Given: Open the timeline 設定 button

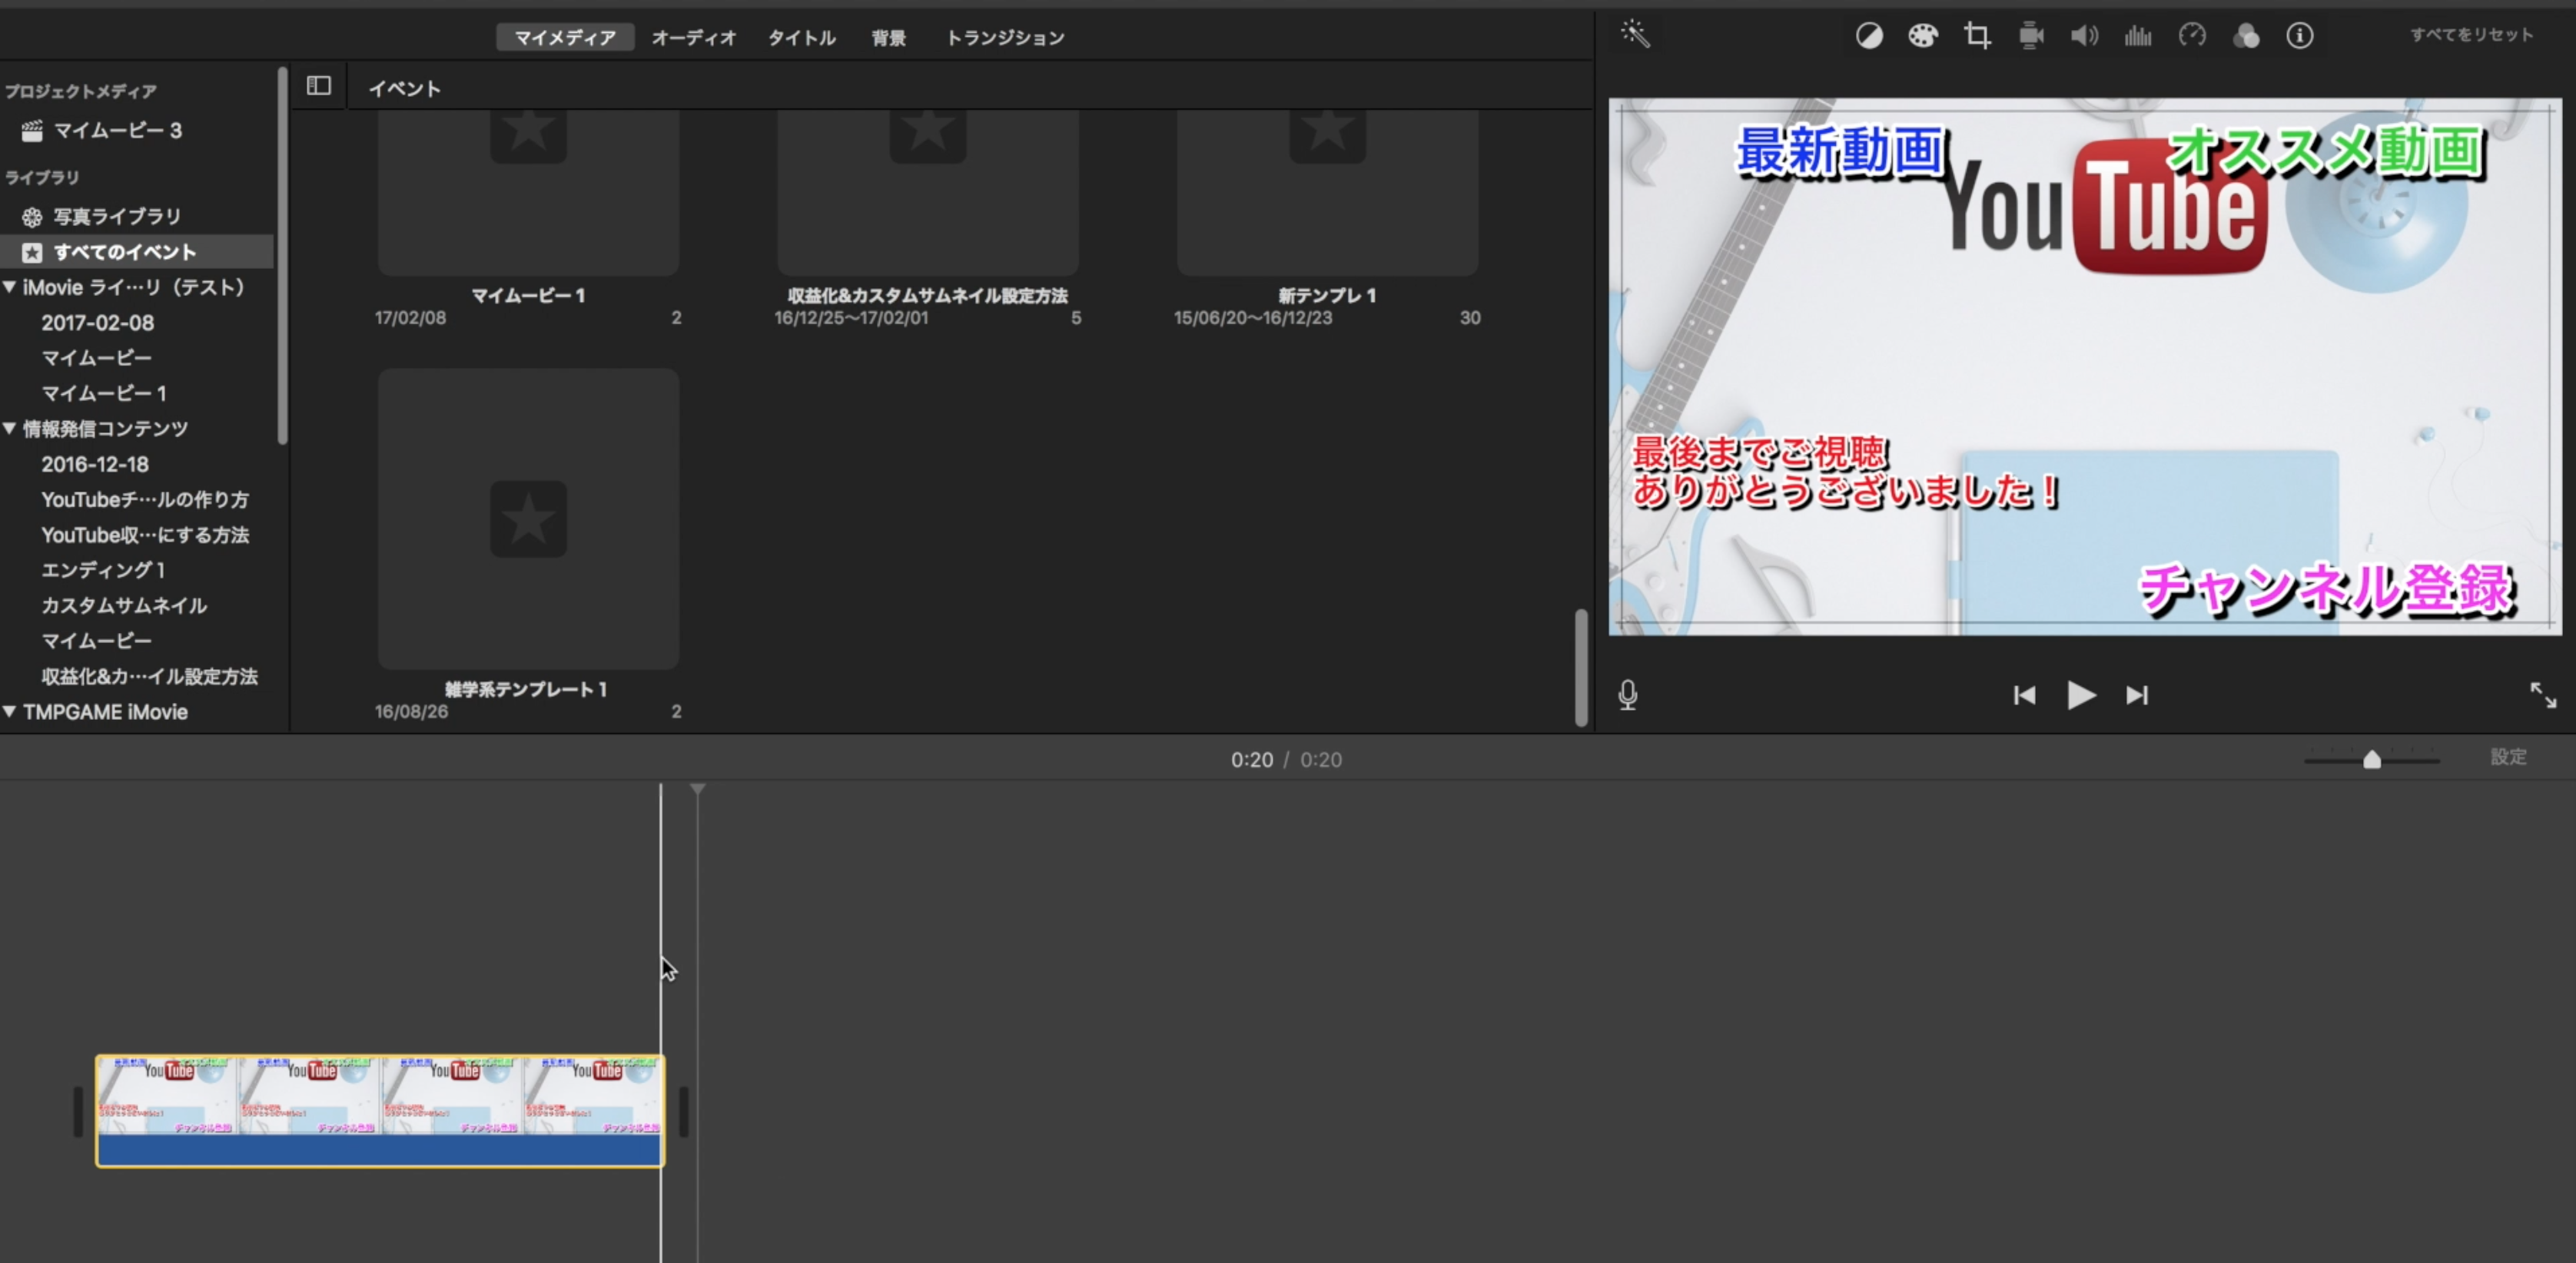Looking at the screenshot, I should (x=2508, y=757).
